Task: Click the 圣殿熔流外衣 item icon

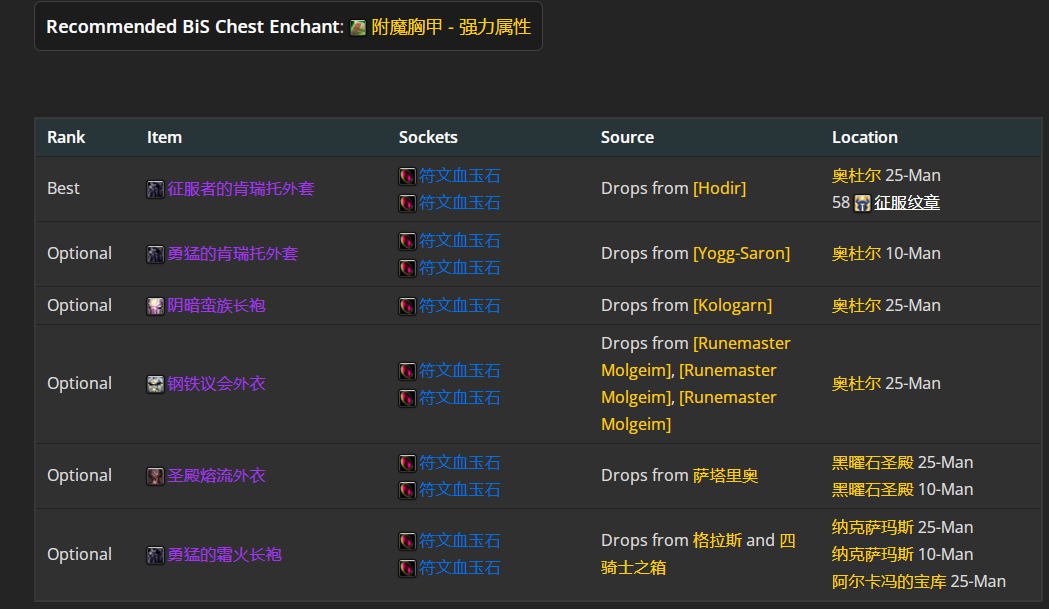Action: tap(155, 476)
